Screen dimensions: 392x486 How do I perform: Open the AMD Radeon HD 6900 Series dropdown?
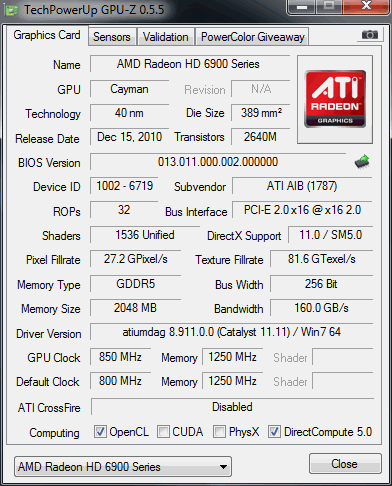tap(123, 467)
